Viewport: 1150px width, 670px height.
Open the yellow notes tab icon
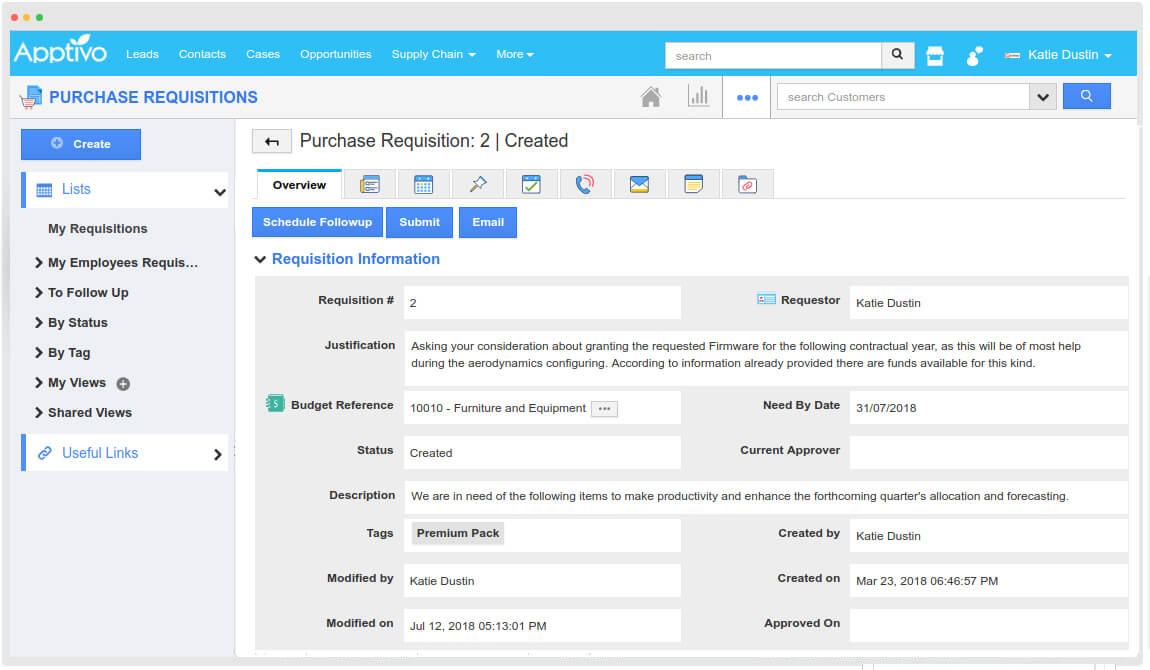pos(693,185)
